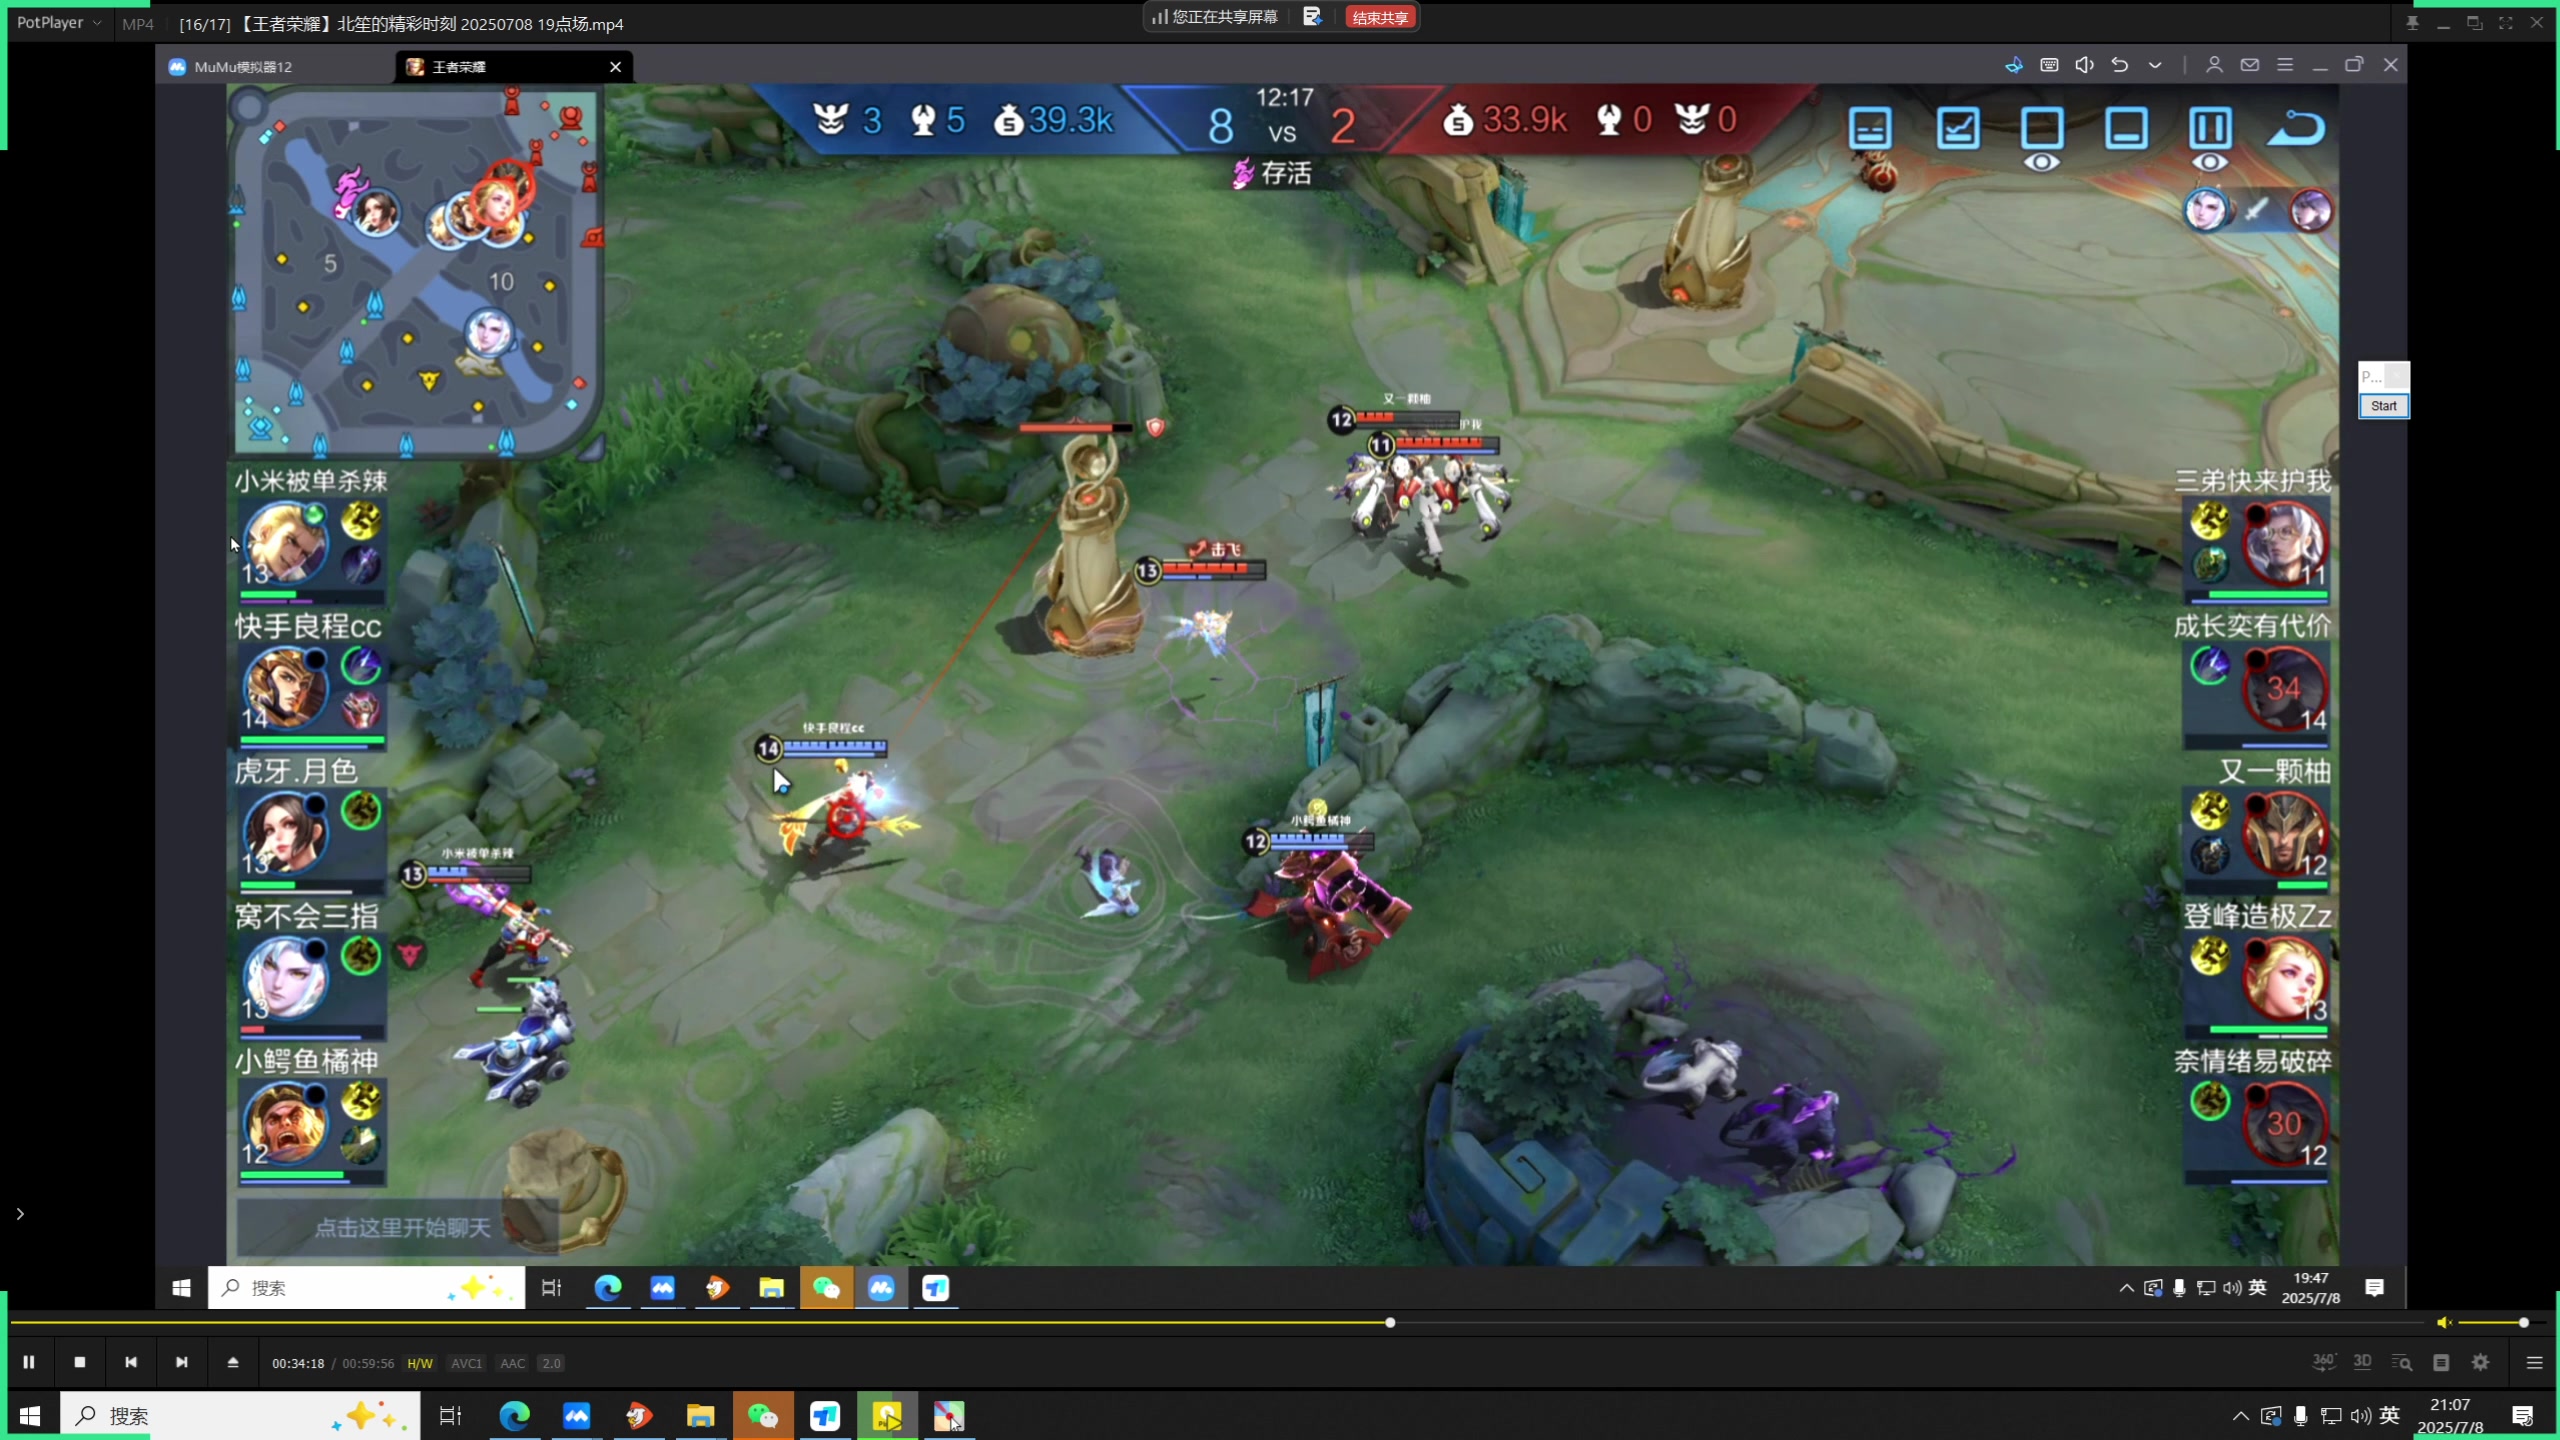Switch to the MuMu模拟器12 tab

(x=243, y=67)
